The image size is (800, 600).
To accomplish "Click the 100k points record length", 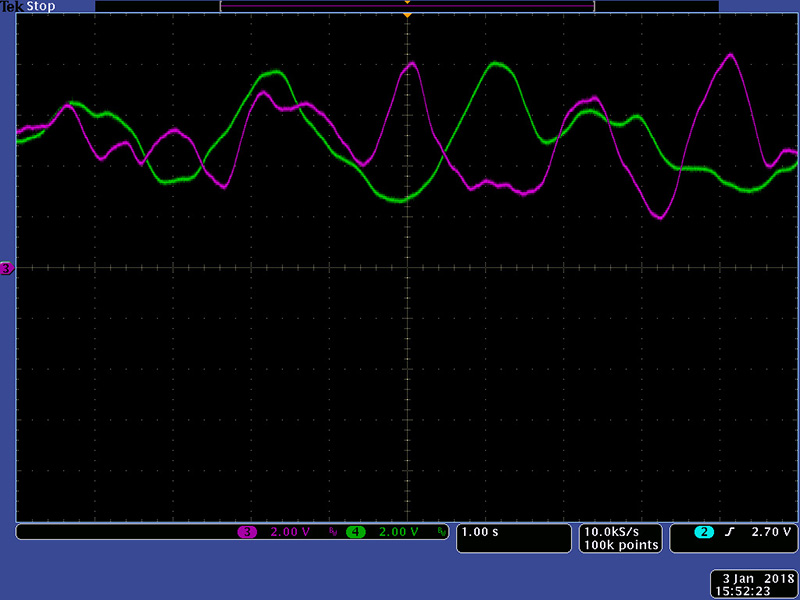I will point(621,545).
